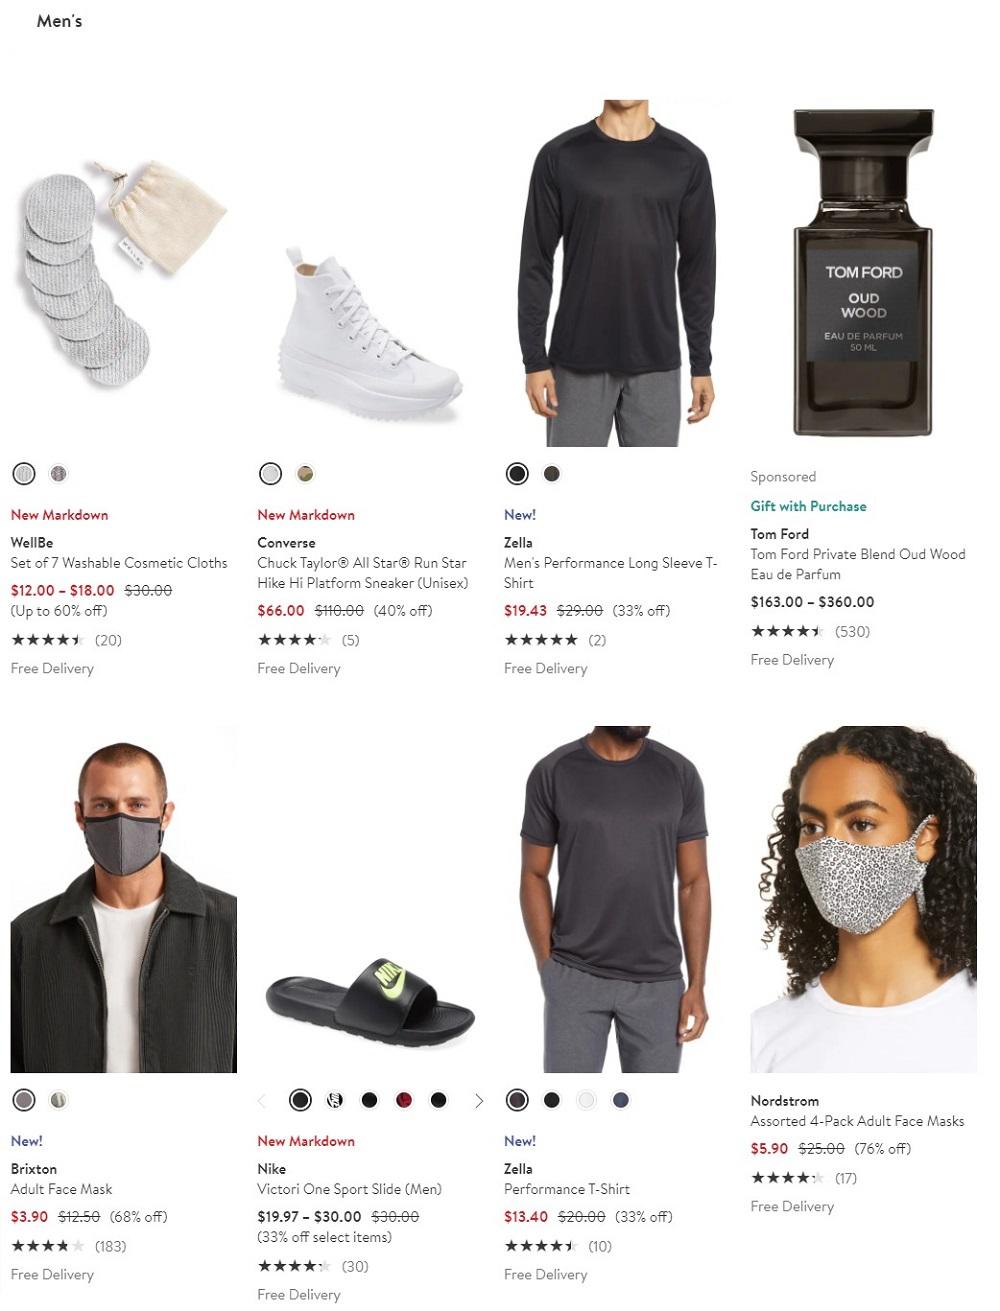Open Set of 7 Washable Cosmetic Cloths
Screen dimensions: 1000x1311
pos(119,563)
